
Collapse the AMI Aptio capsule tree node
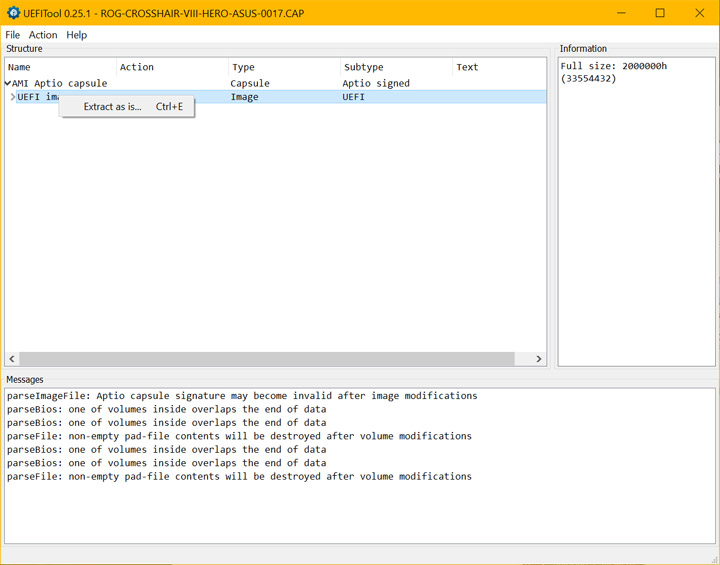(x=8, y=83)
